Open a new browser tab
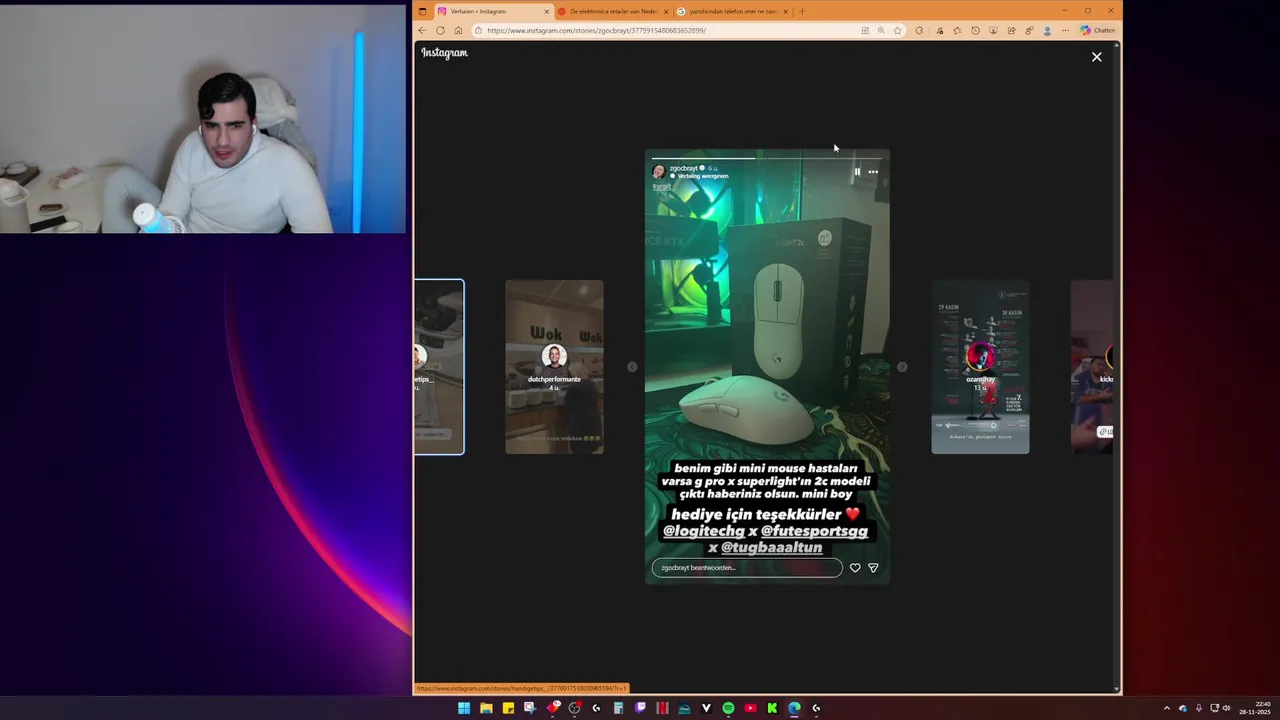The height and width of the screenshot is (720, 1280). pos(801,11)
